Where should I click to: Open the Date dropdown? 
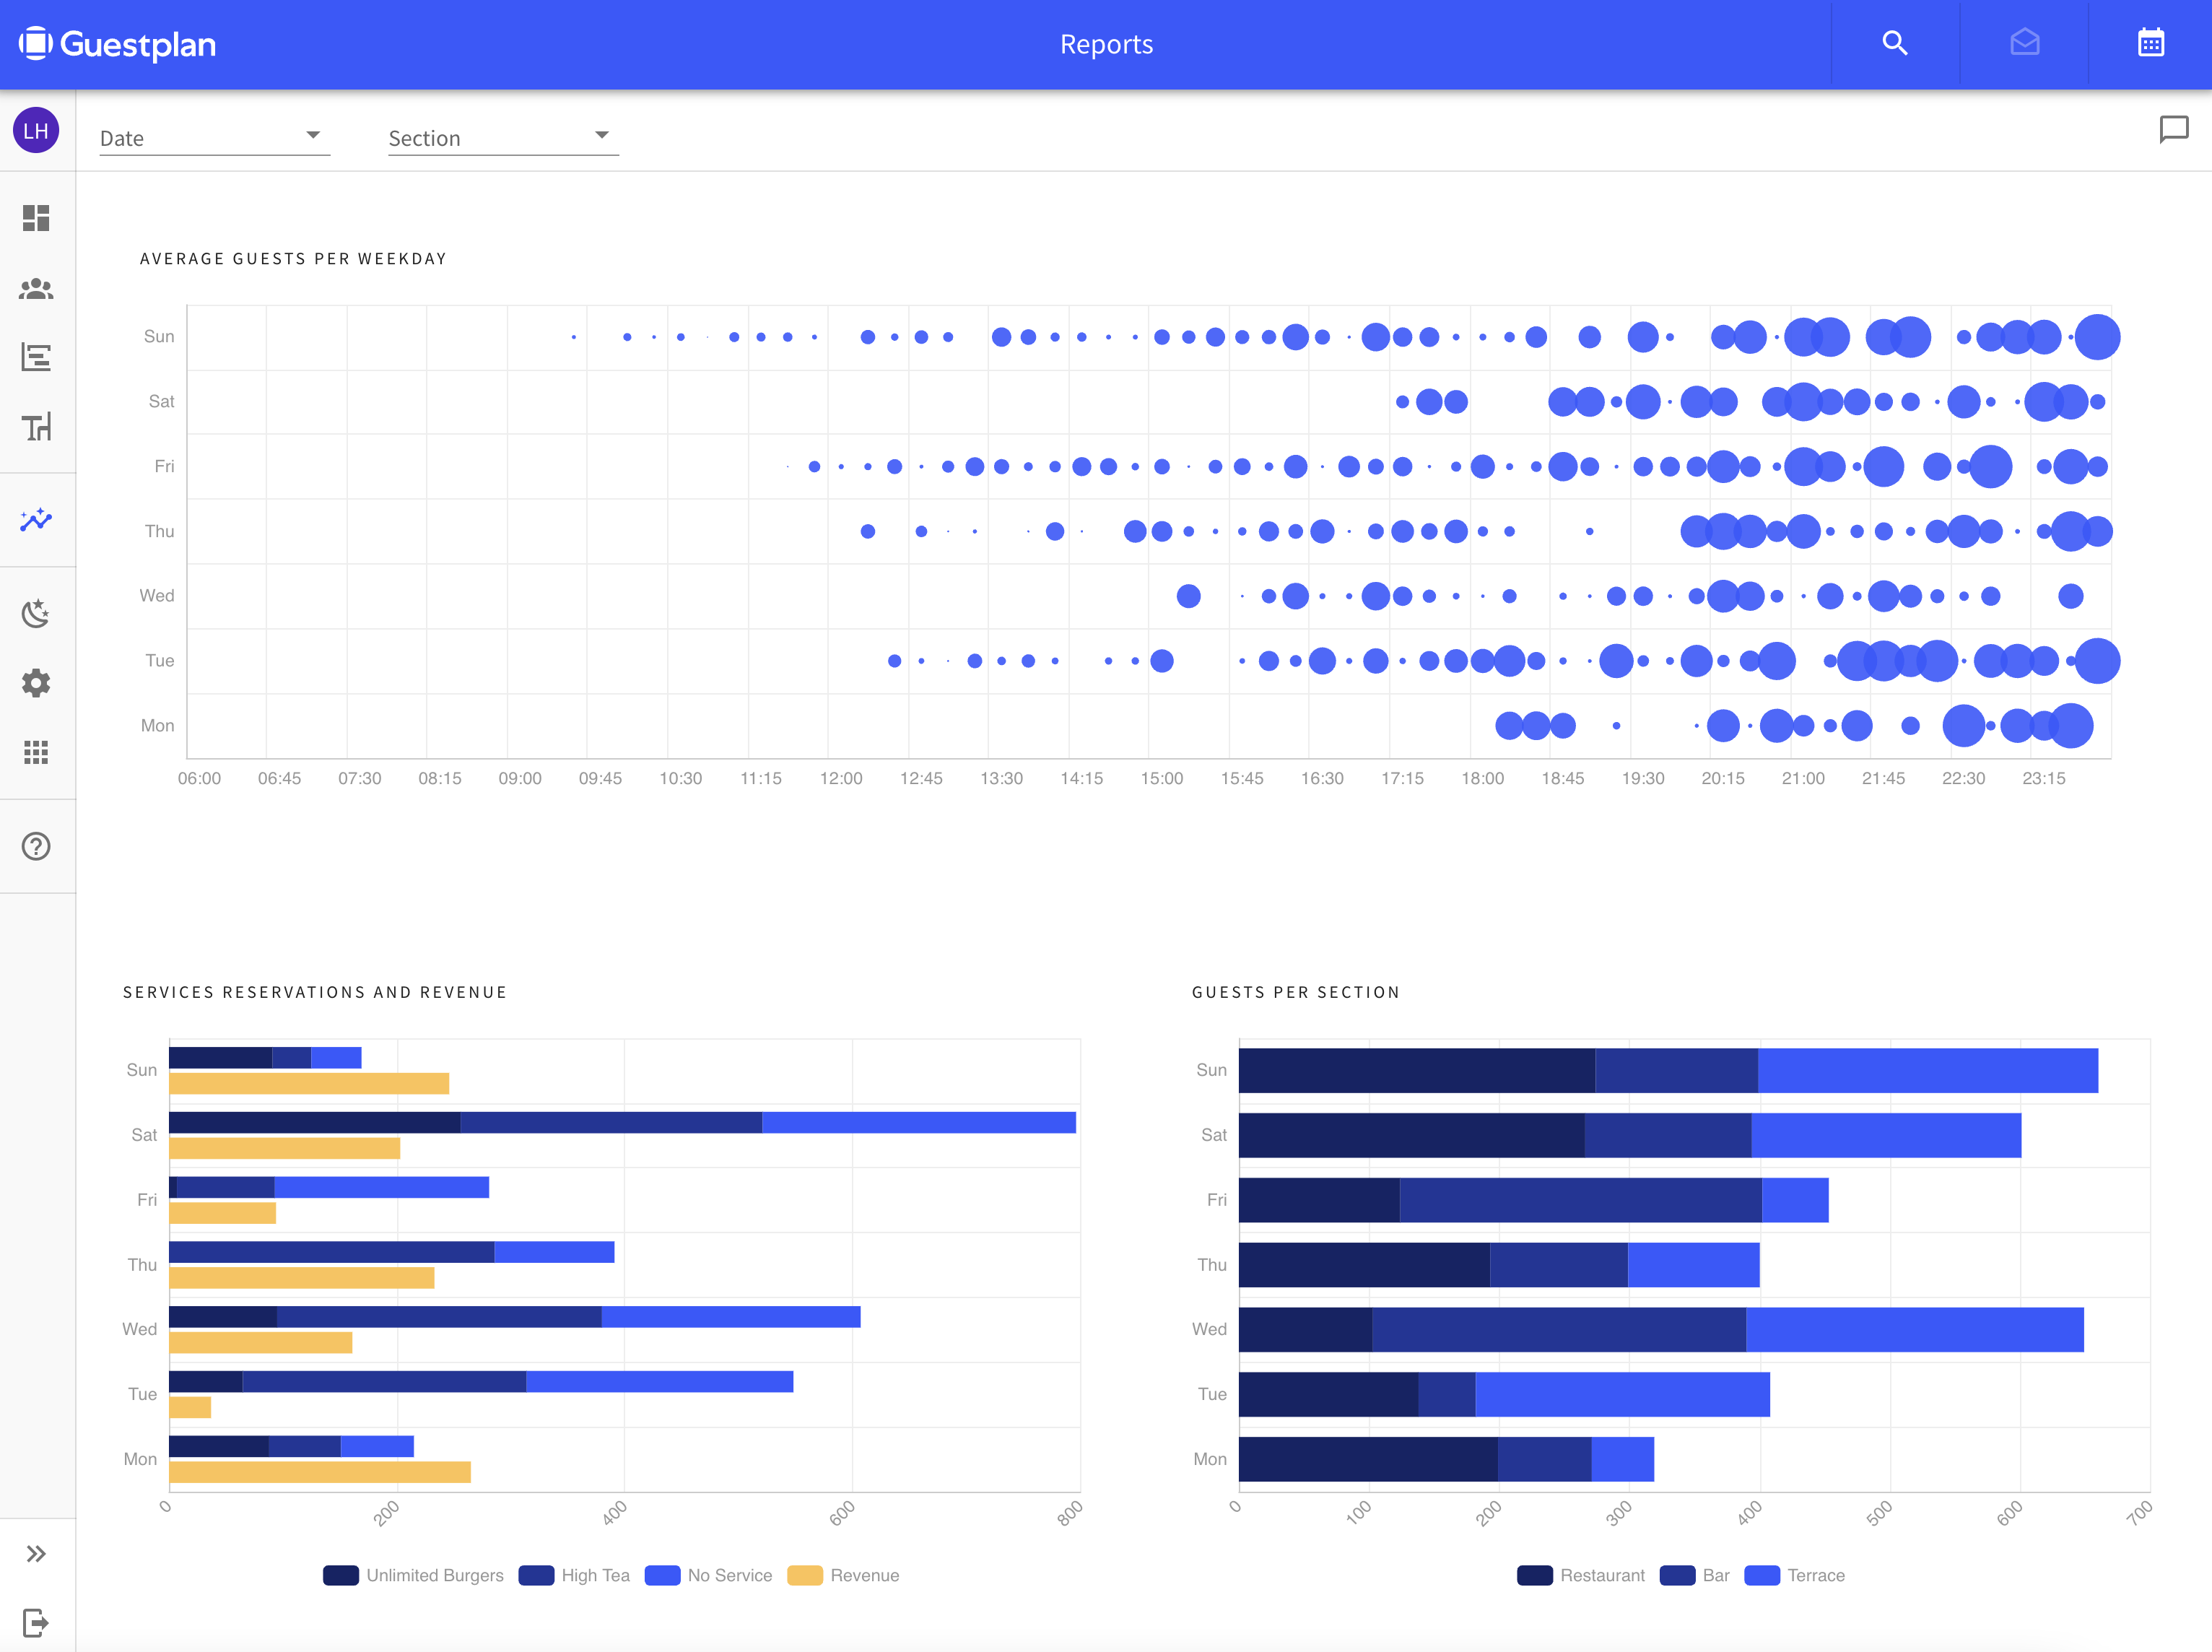(214, 138)
